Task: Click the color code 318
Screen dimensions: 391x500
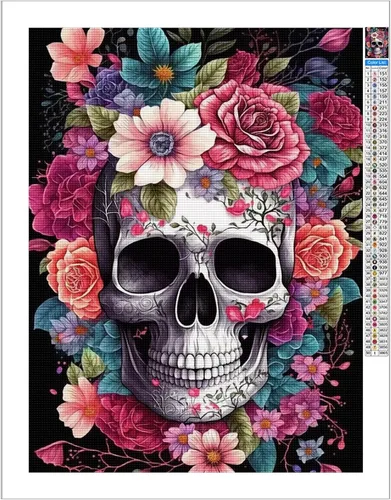Action: pos(383,136)
